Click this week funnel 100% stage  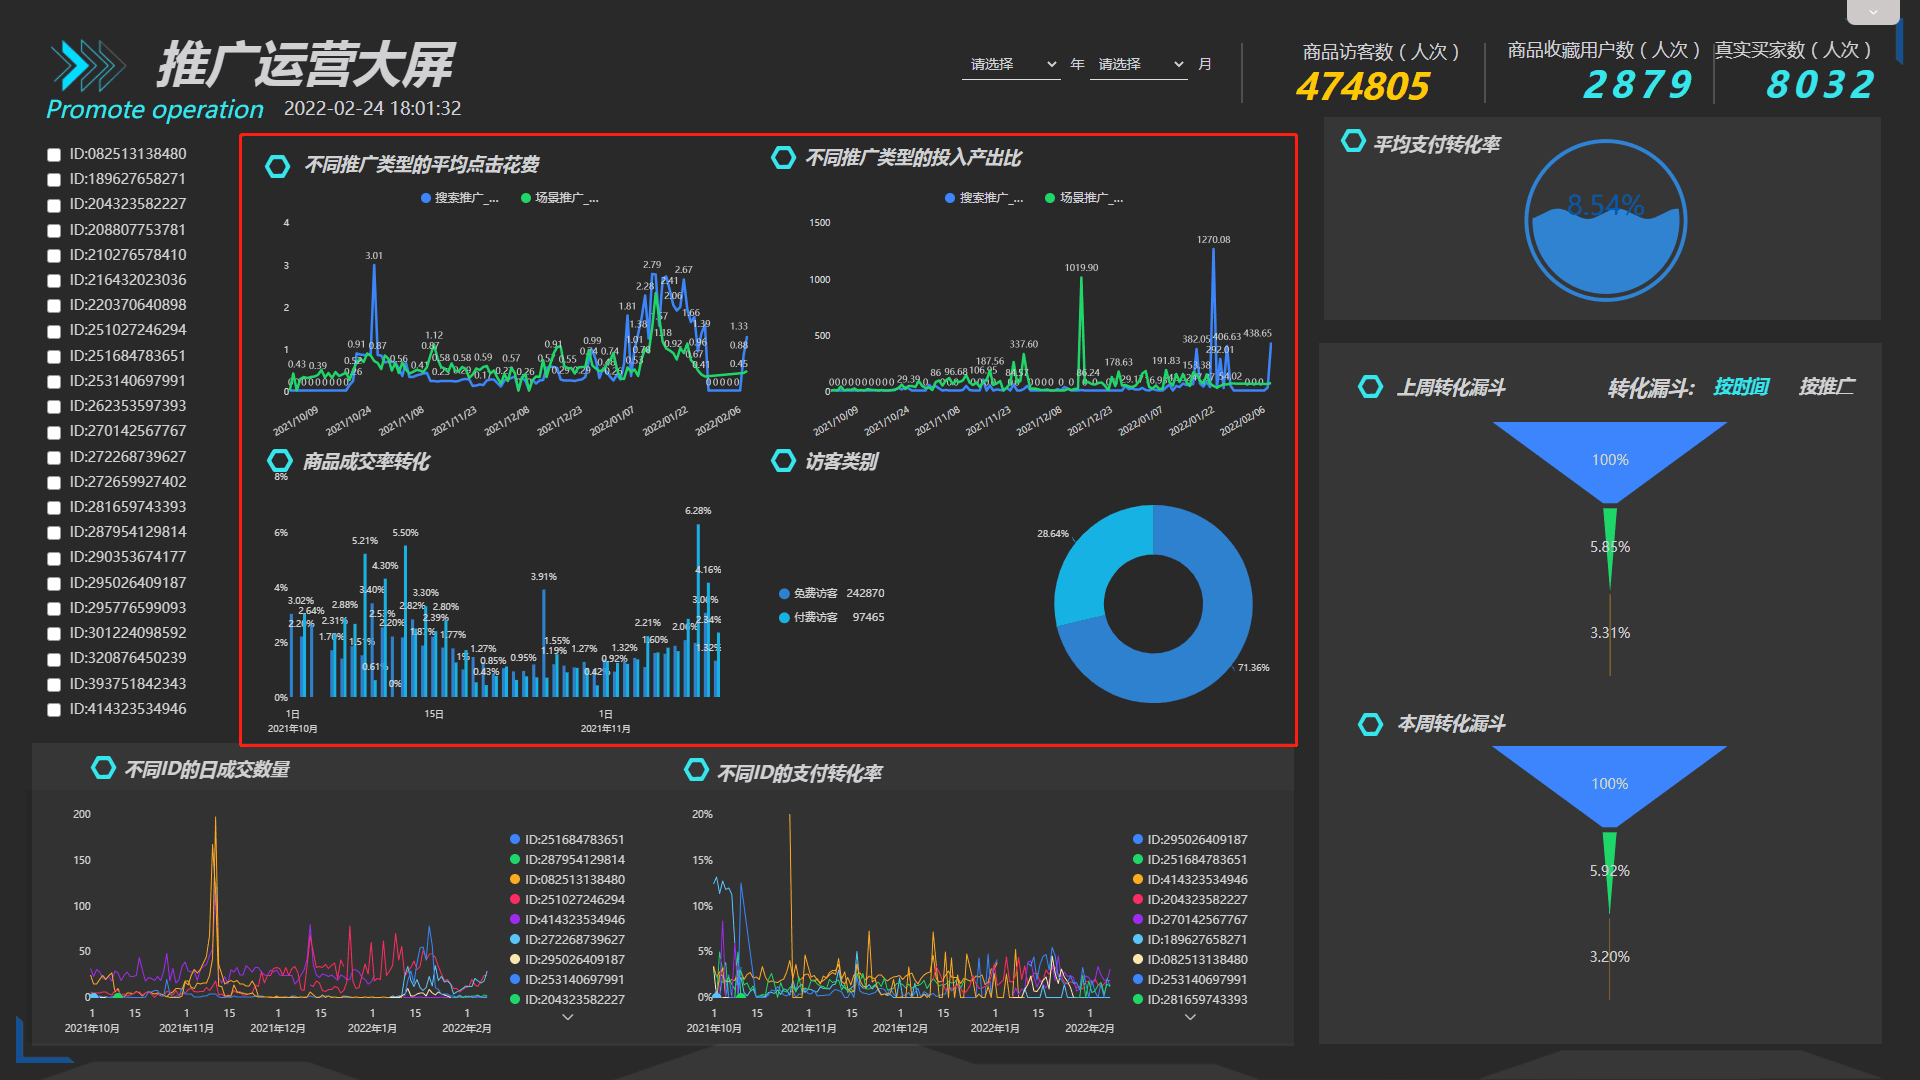pyautogui.click(x=1610, y=784)
